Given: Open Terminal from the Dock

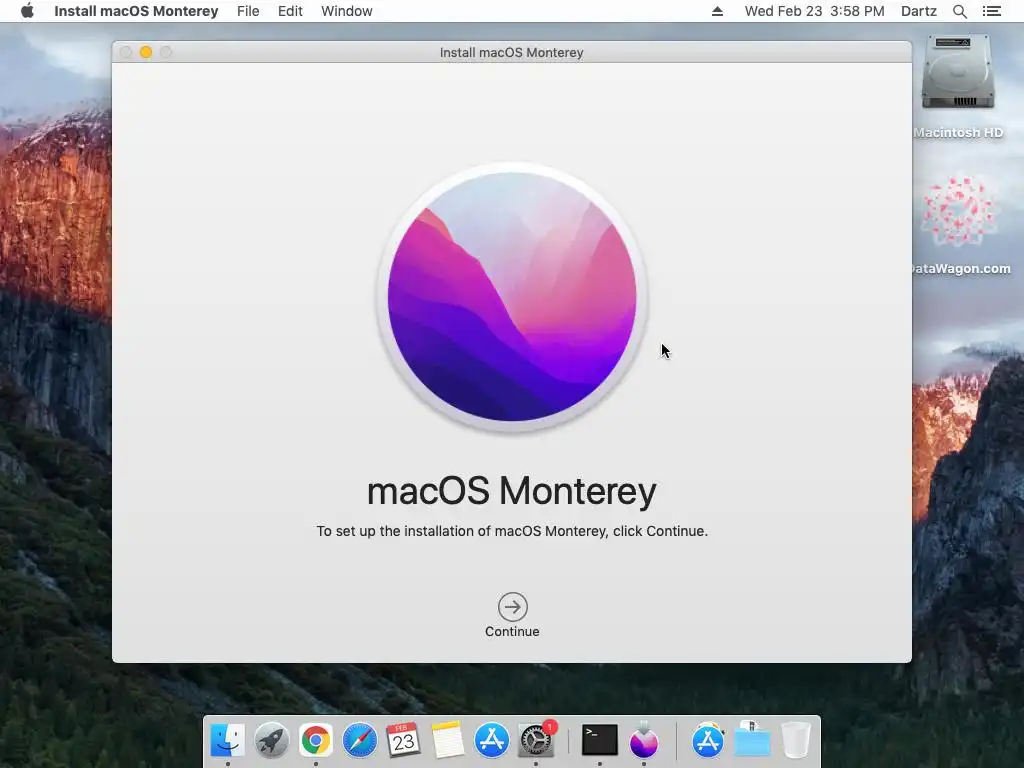Looking at the screenshot, I should pos(600,741).
